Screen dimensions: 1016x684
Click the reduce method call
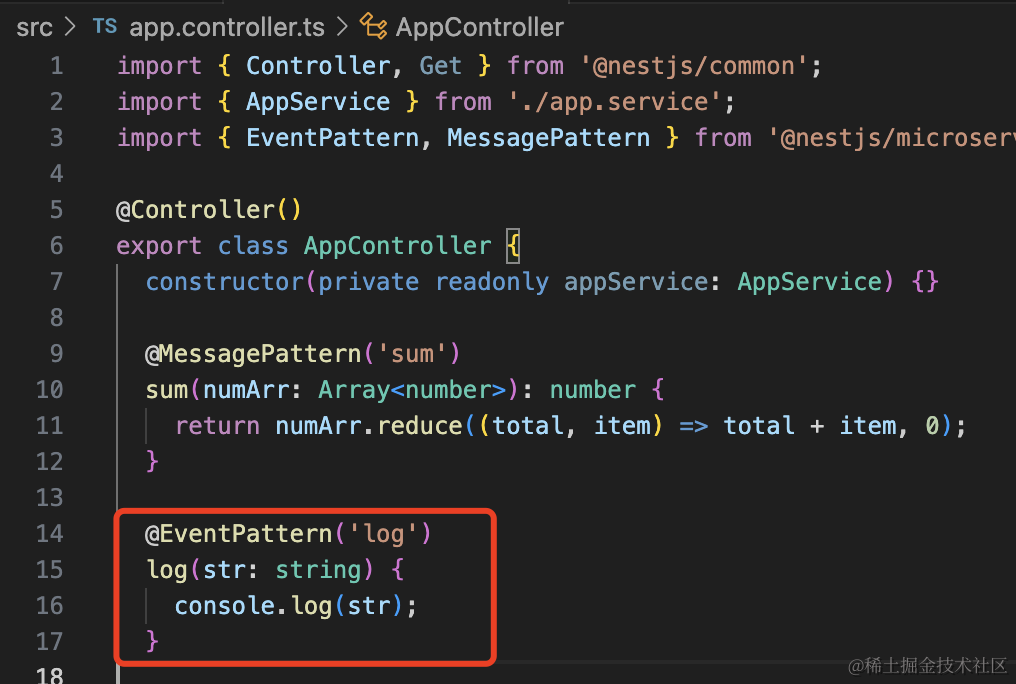419,426
